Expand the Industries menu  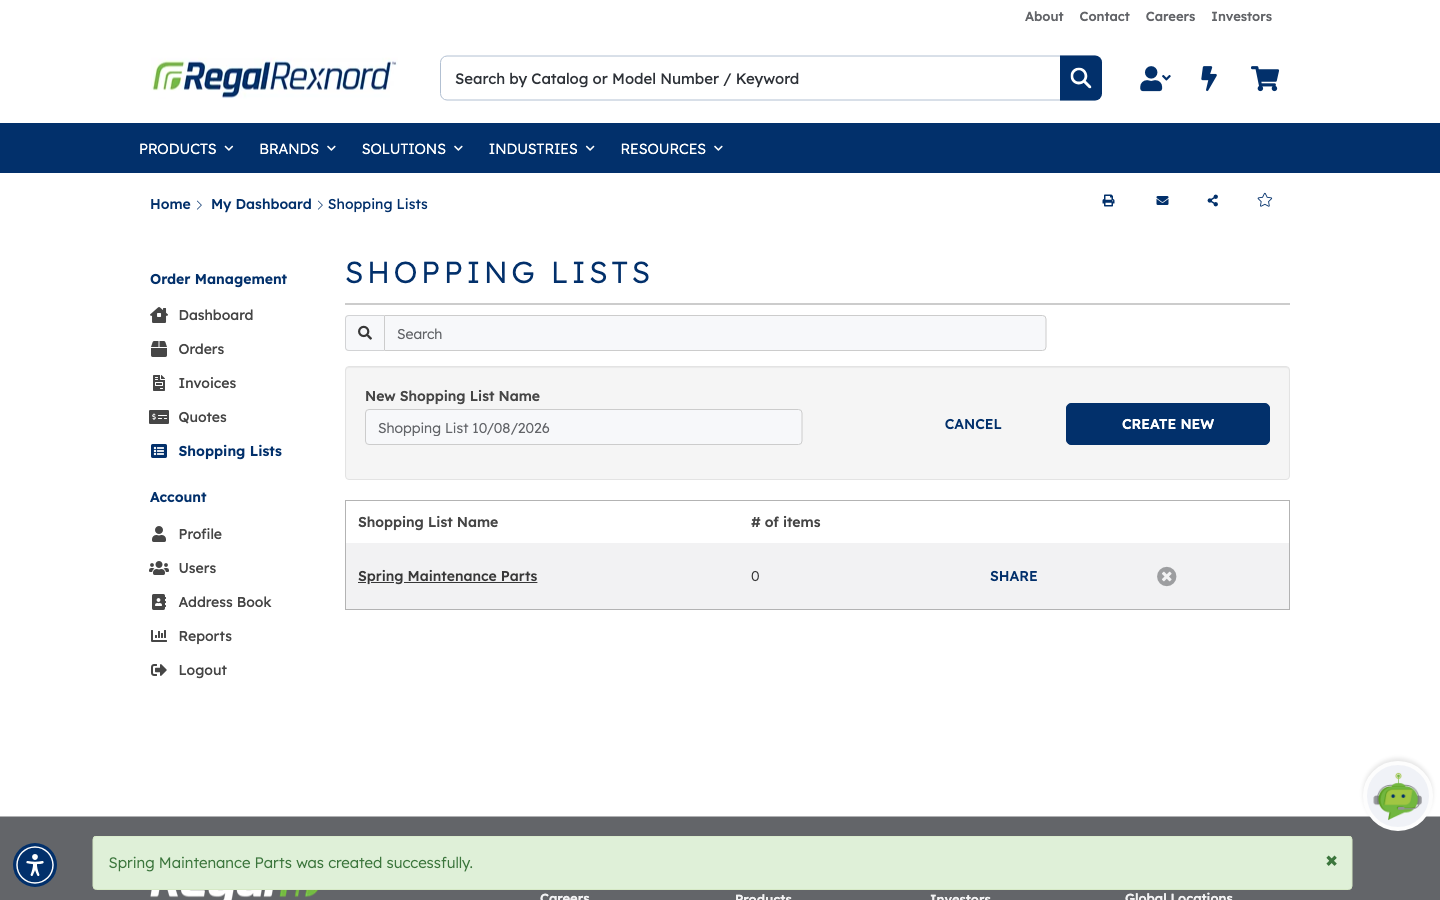(x=541, y=148)
